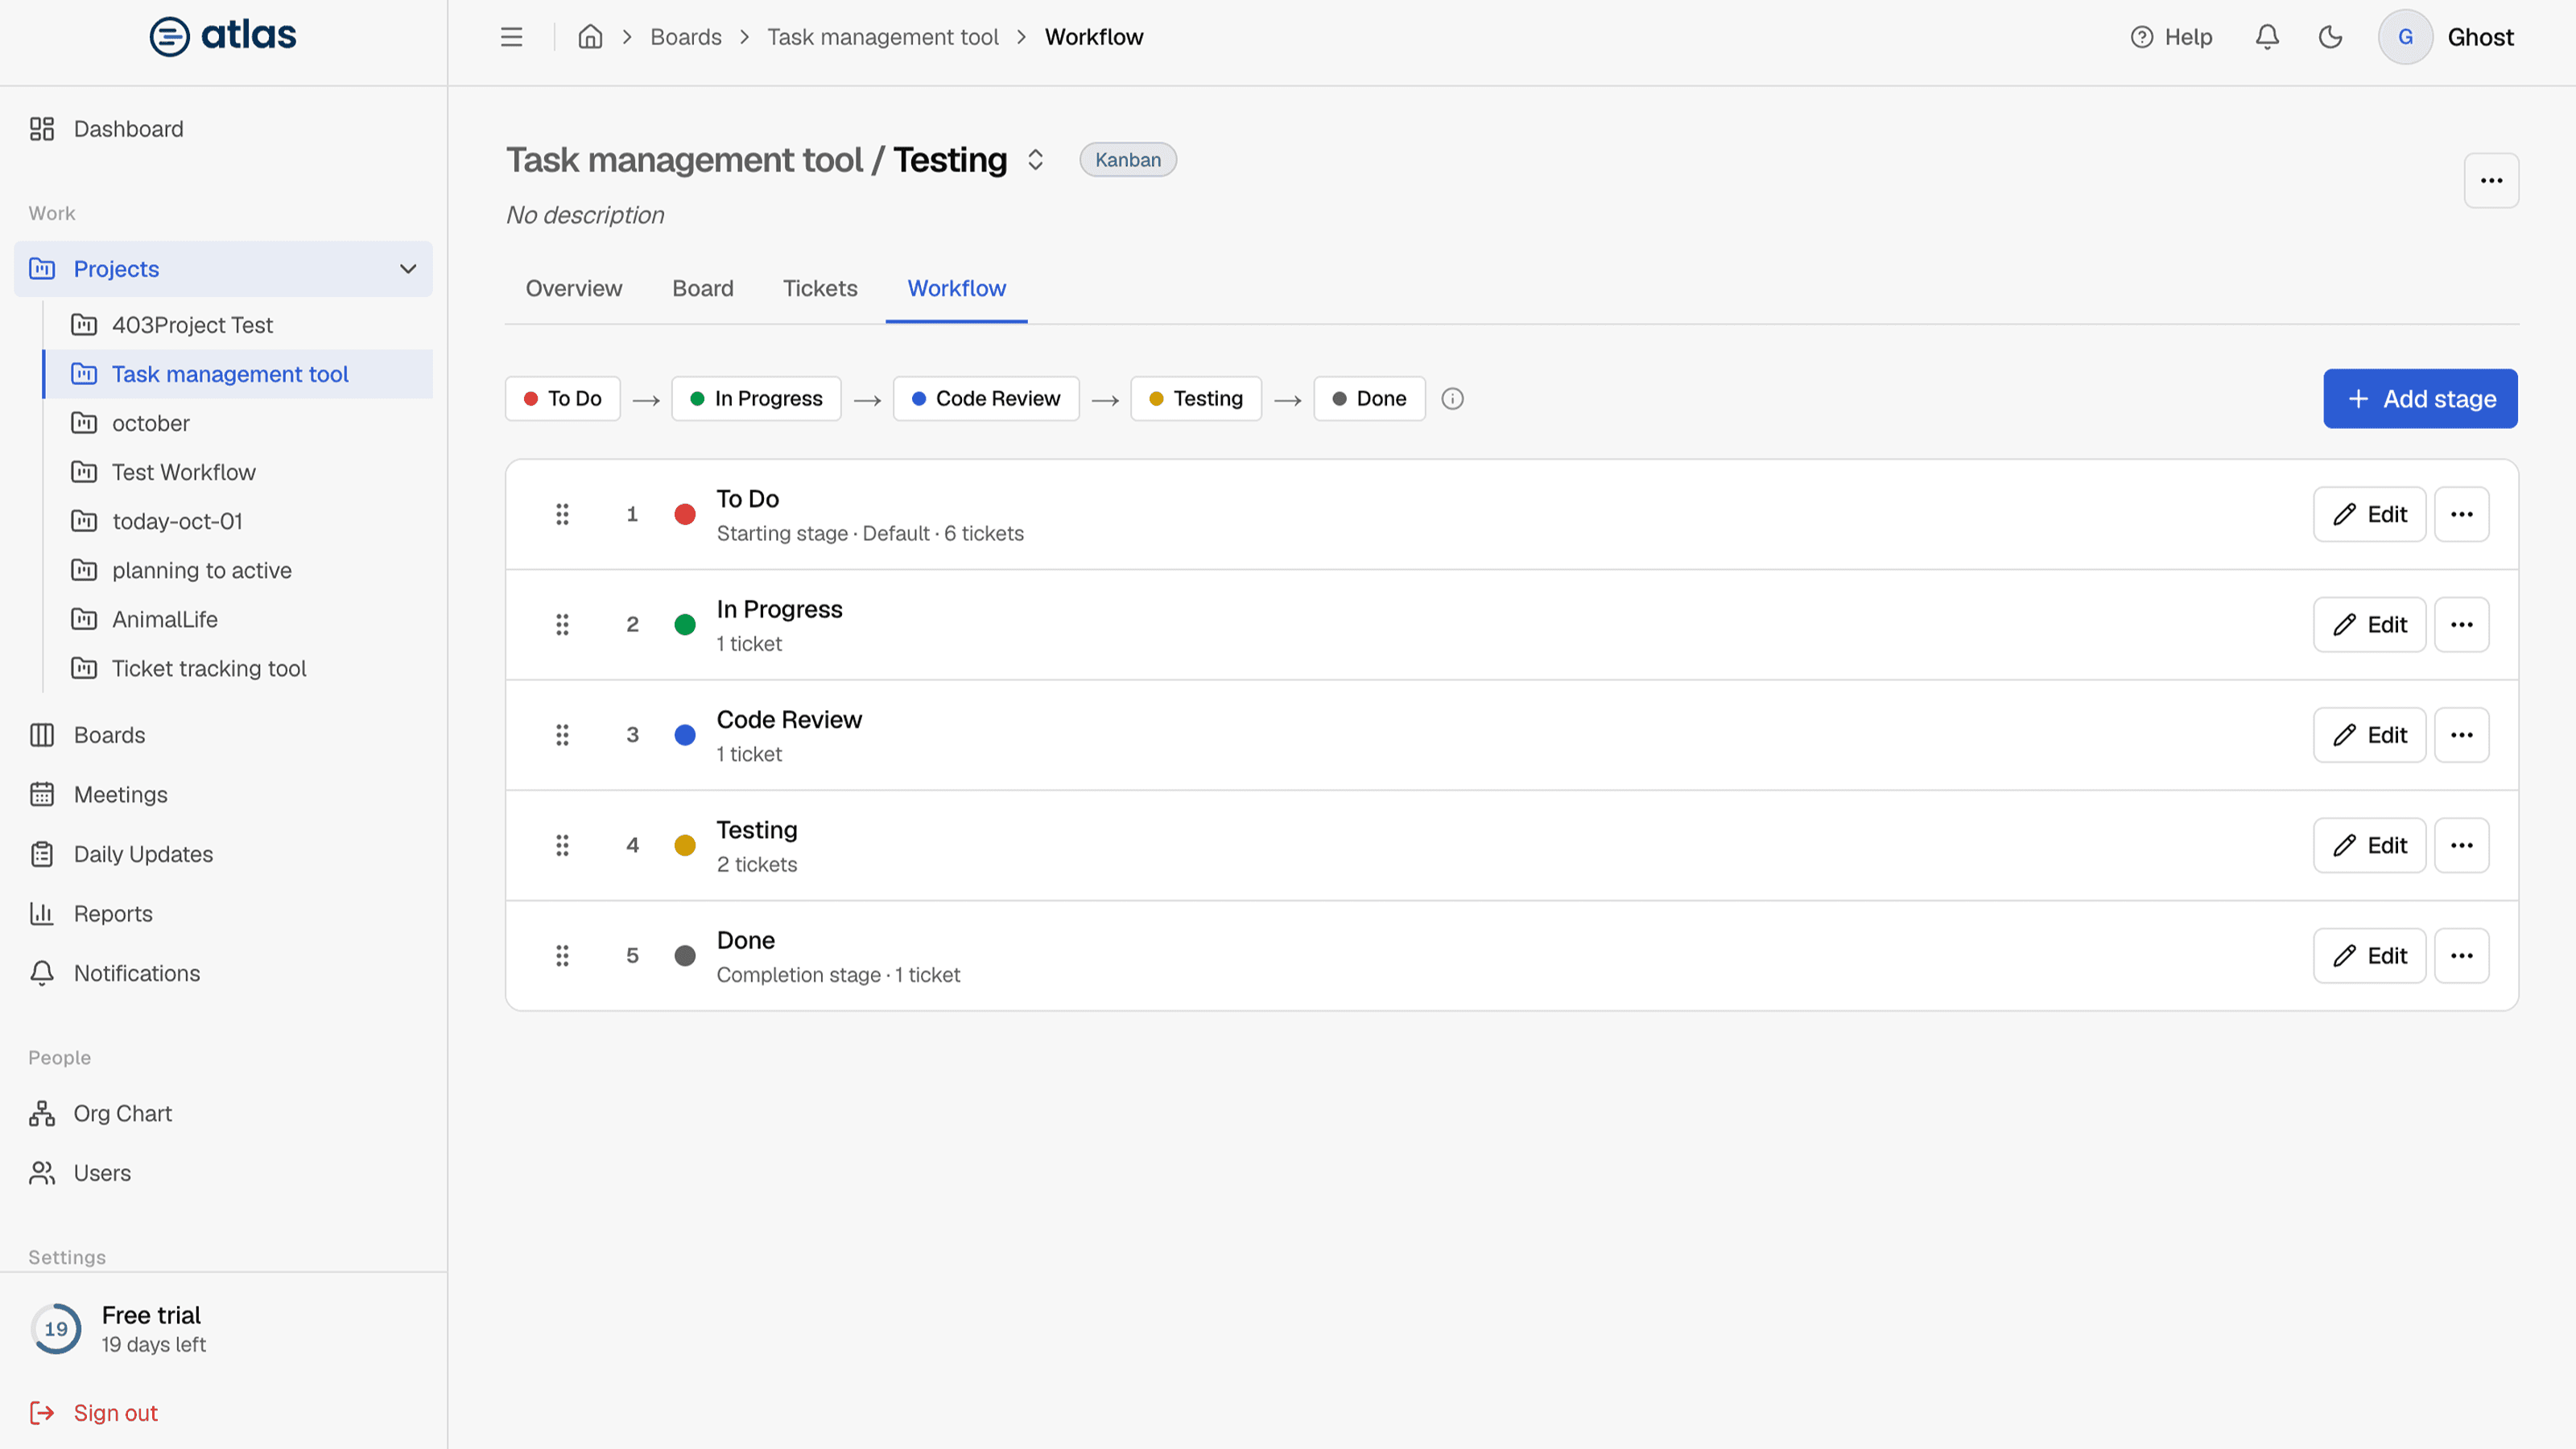The height and width of the screenshot is (1449, 2576).
Task: Open Org Chart in the sidebar
Action: tap(224, 1113)
